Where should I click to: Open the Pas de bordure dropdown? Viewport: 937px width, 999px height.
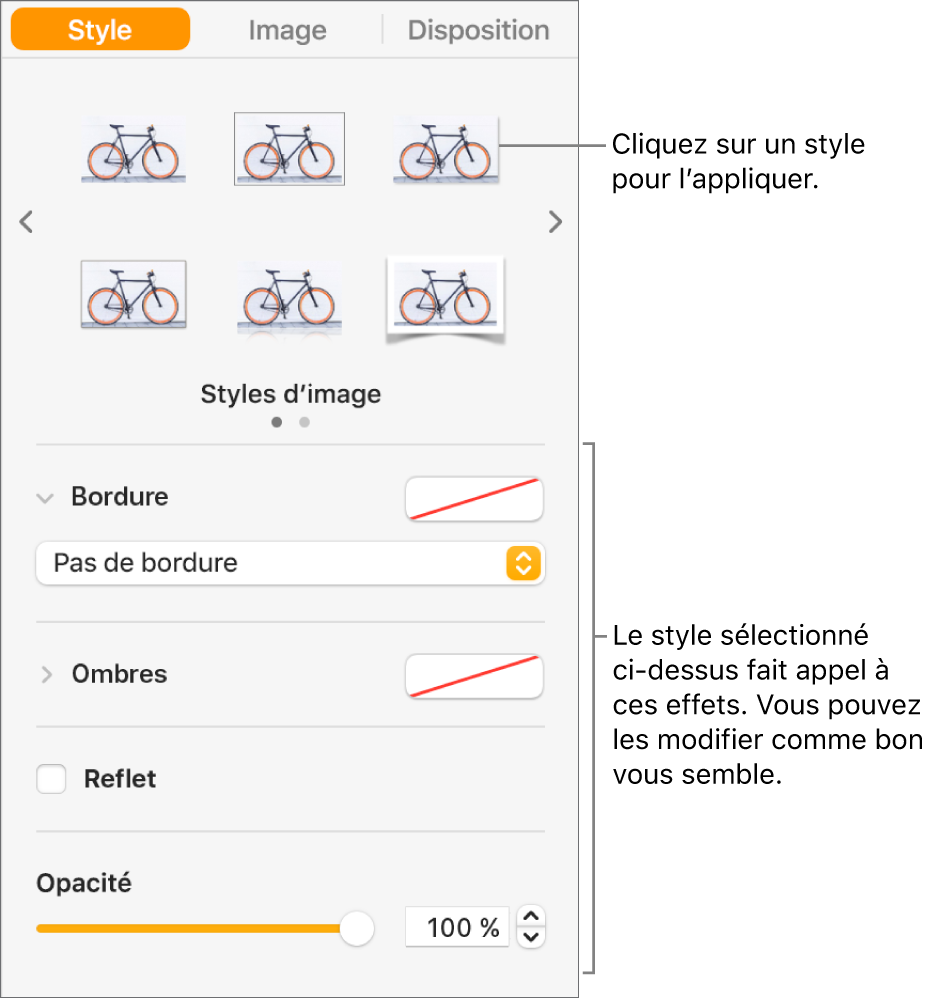click(290, 563)
